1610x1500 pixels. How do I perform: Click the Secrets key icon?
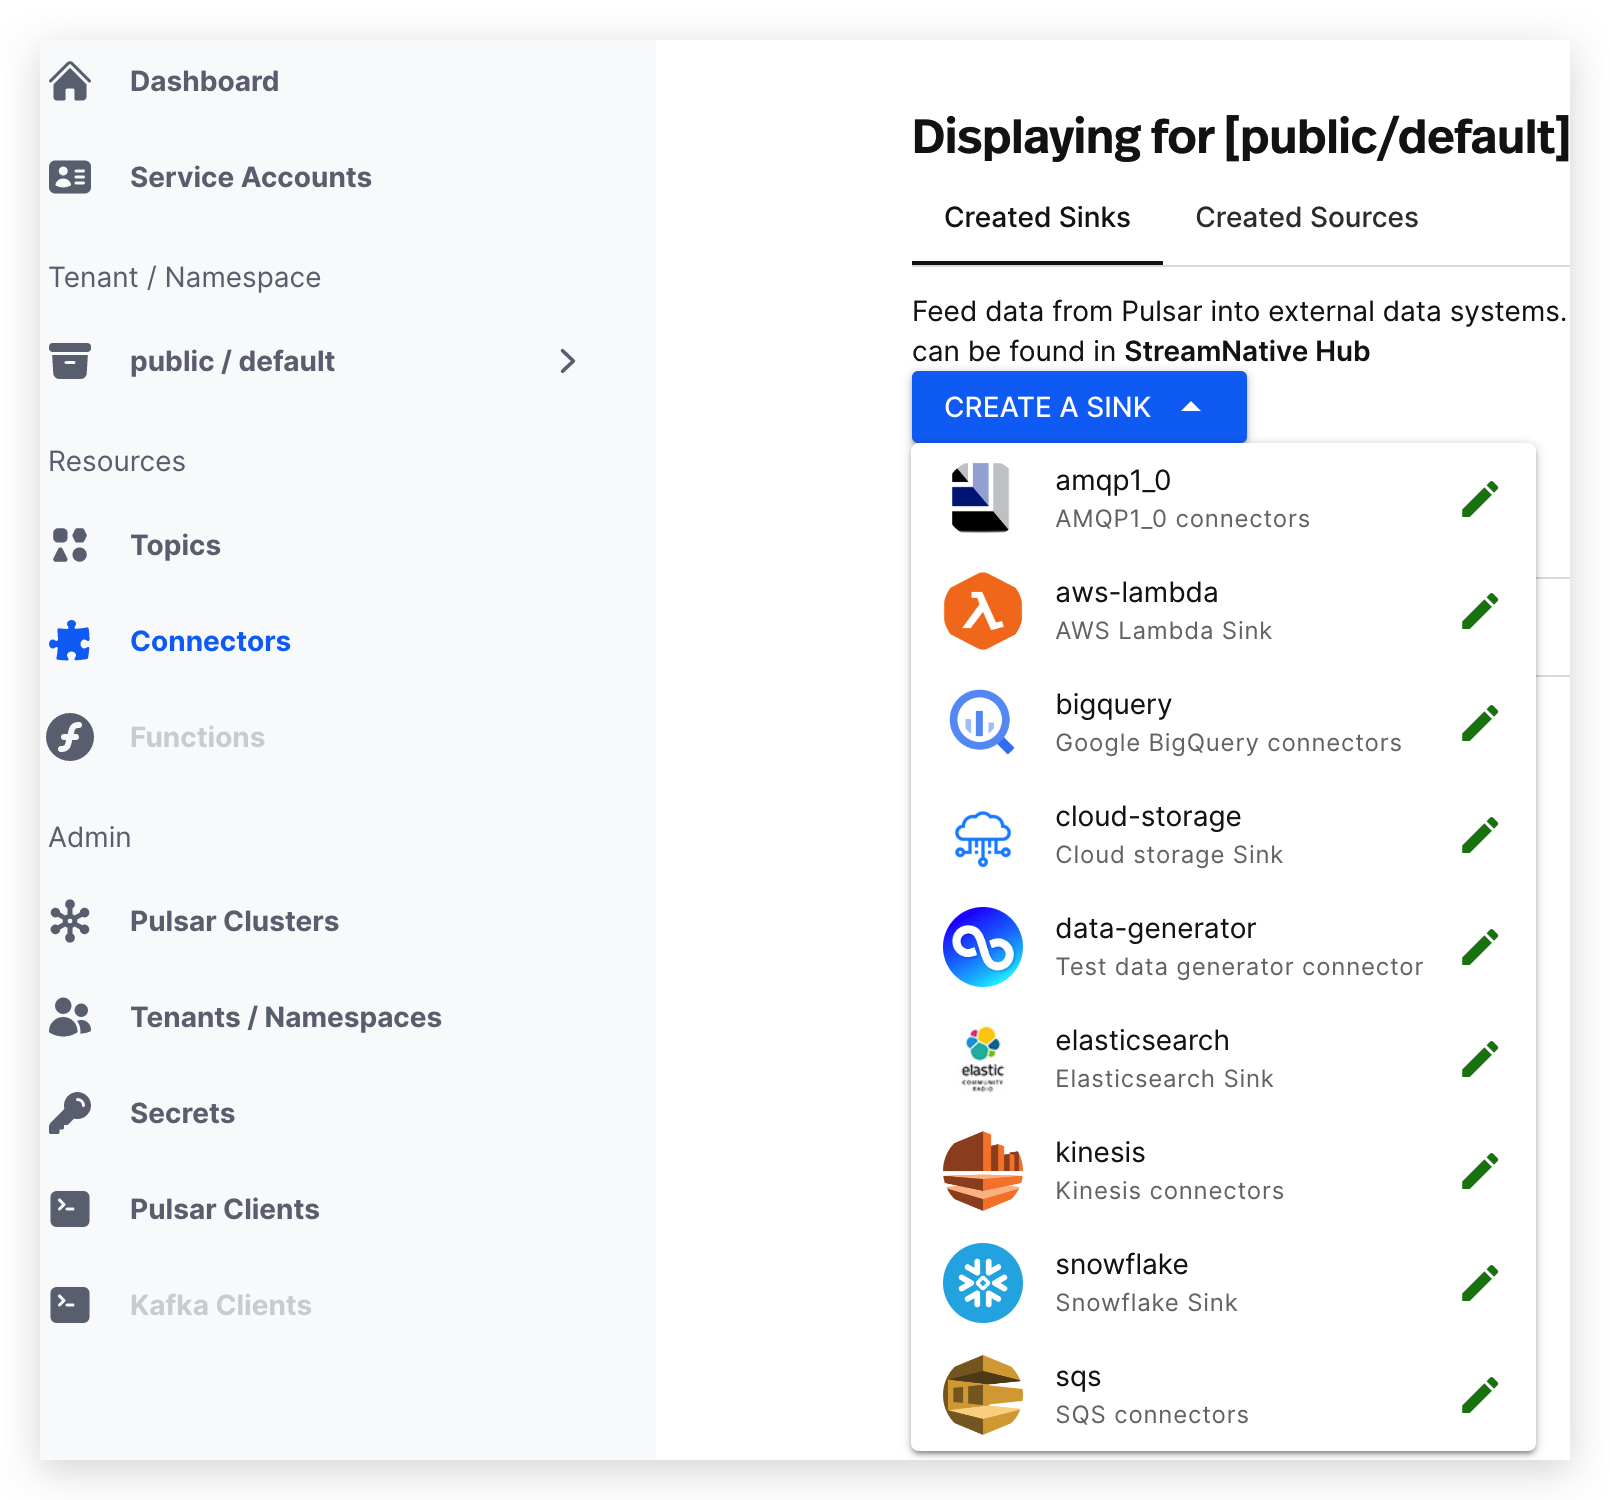(70, 1113)
